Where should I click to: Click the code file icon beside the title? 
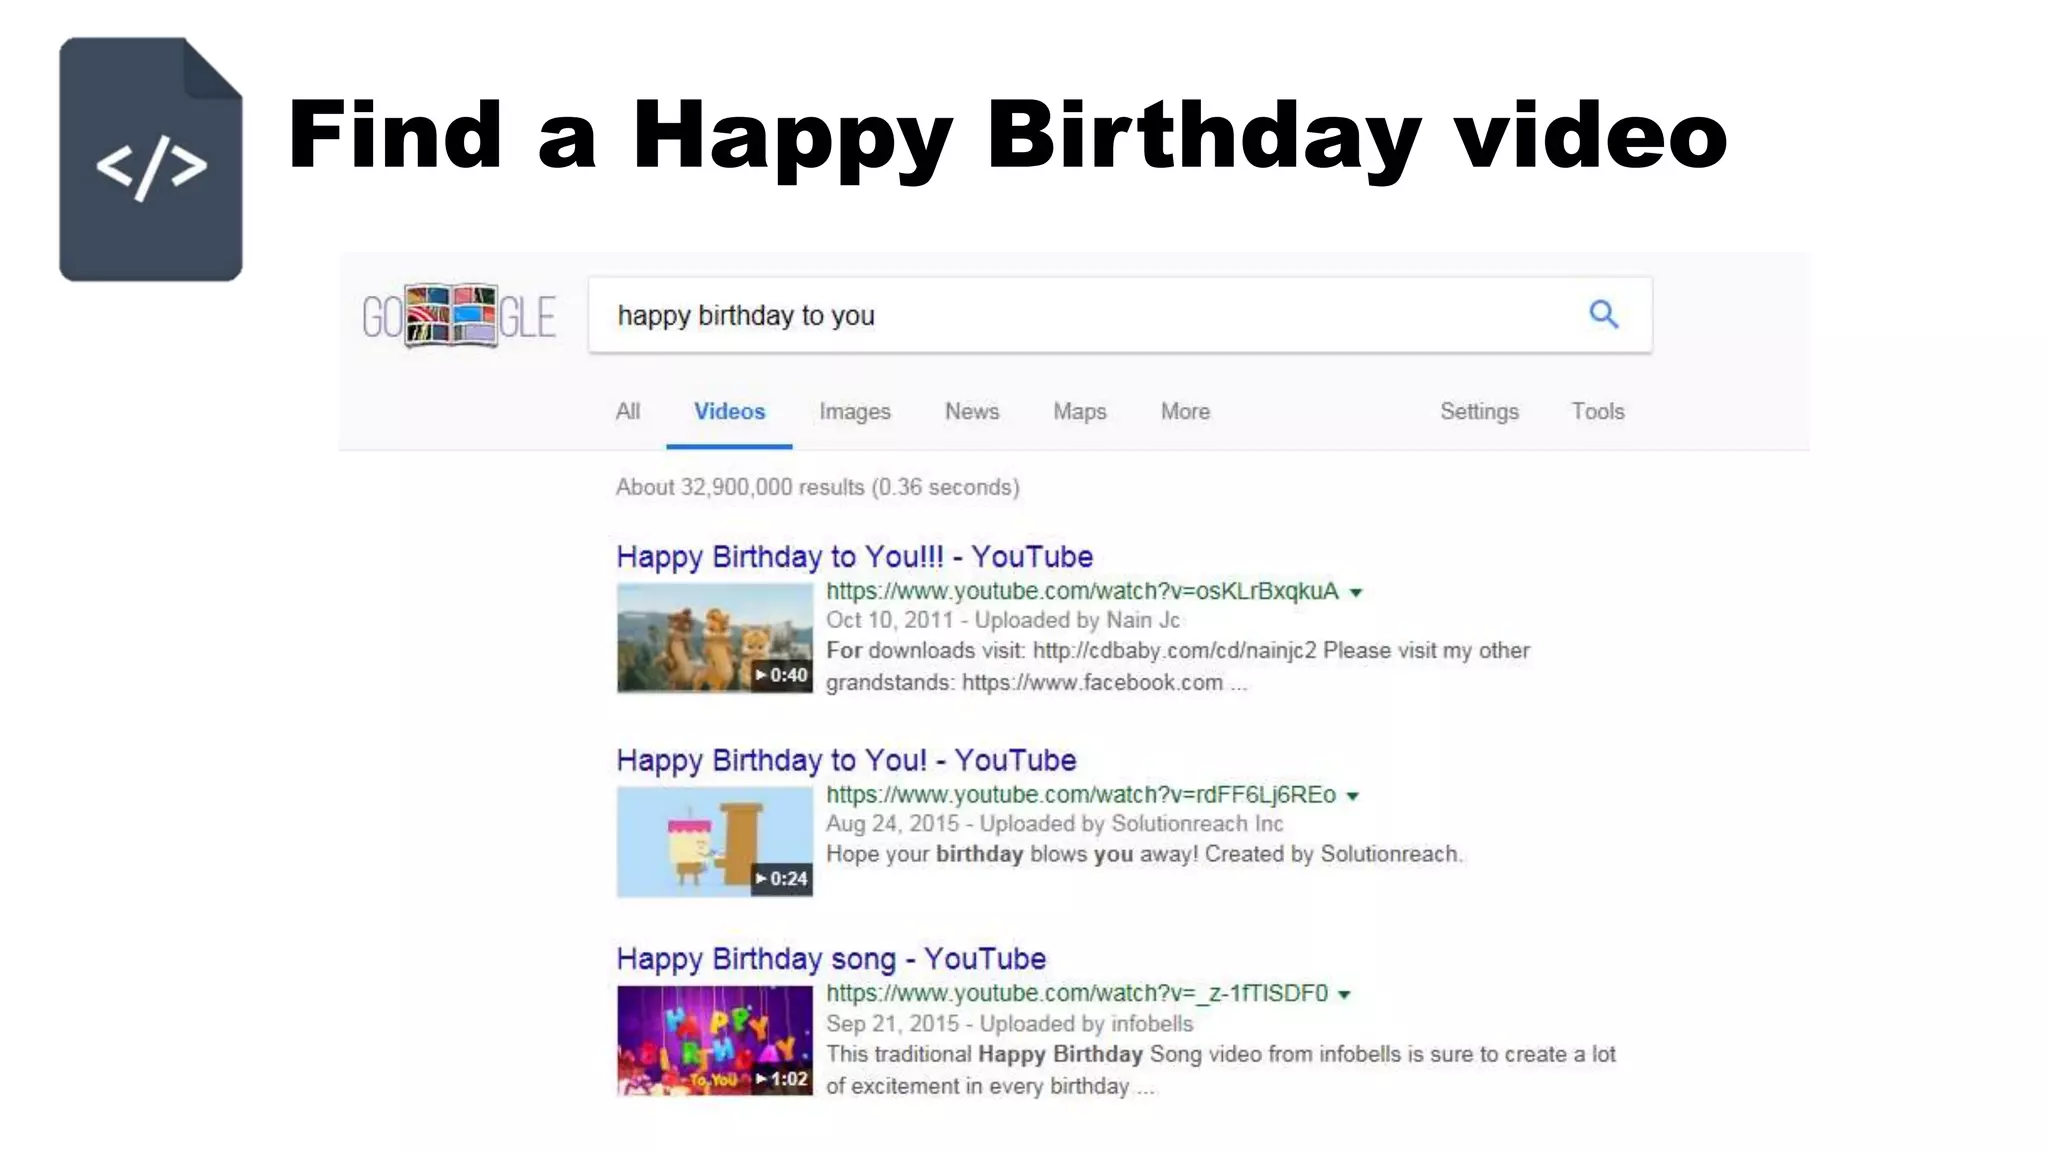150,159
